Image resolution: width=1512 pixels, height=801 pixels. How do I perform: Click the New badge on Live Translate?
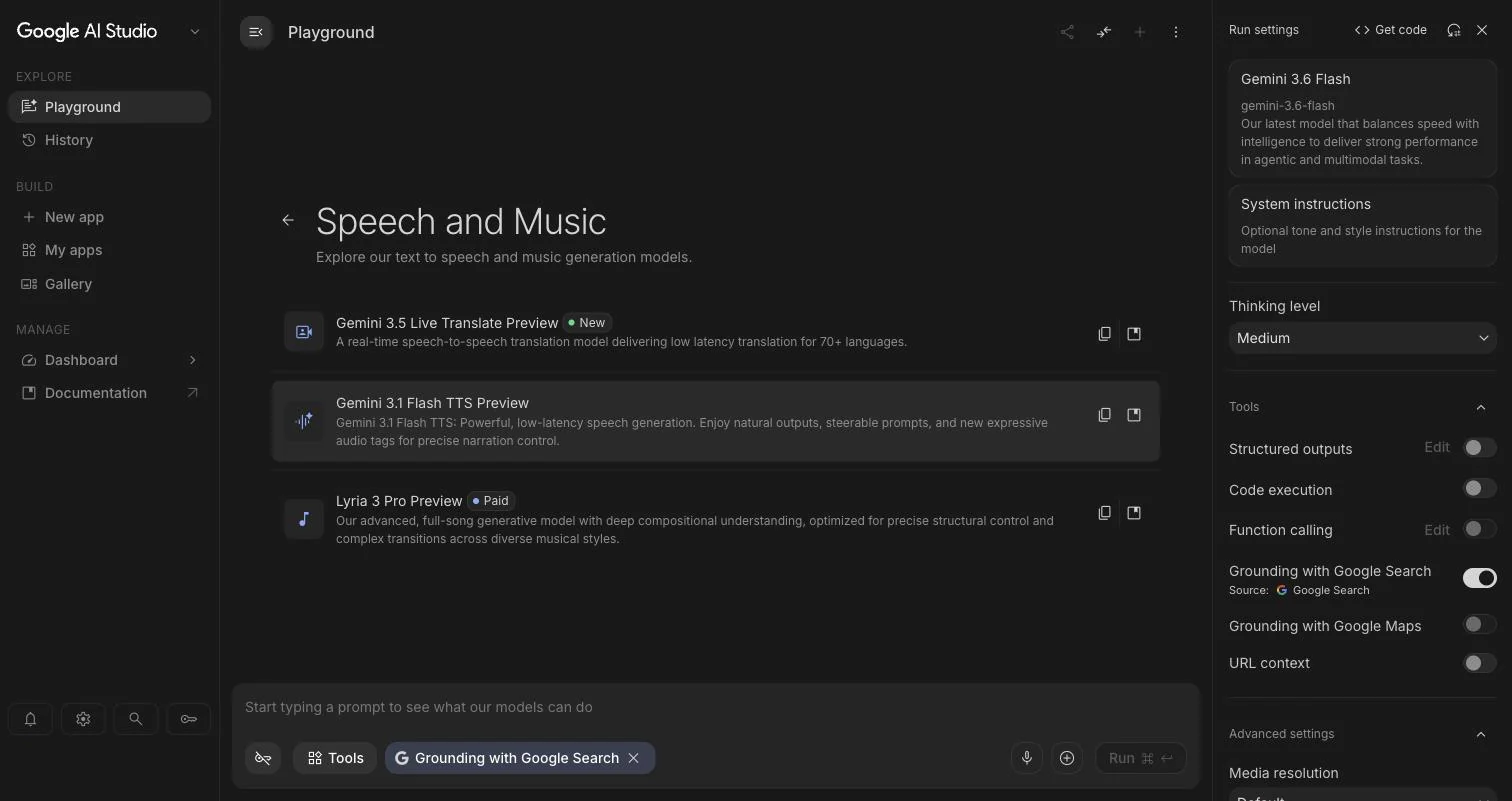(587, 323)
